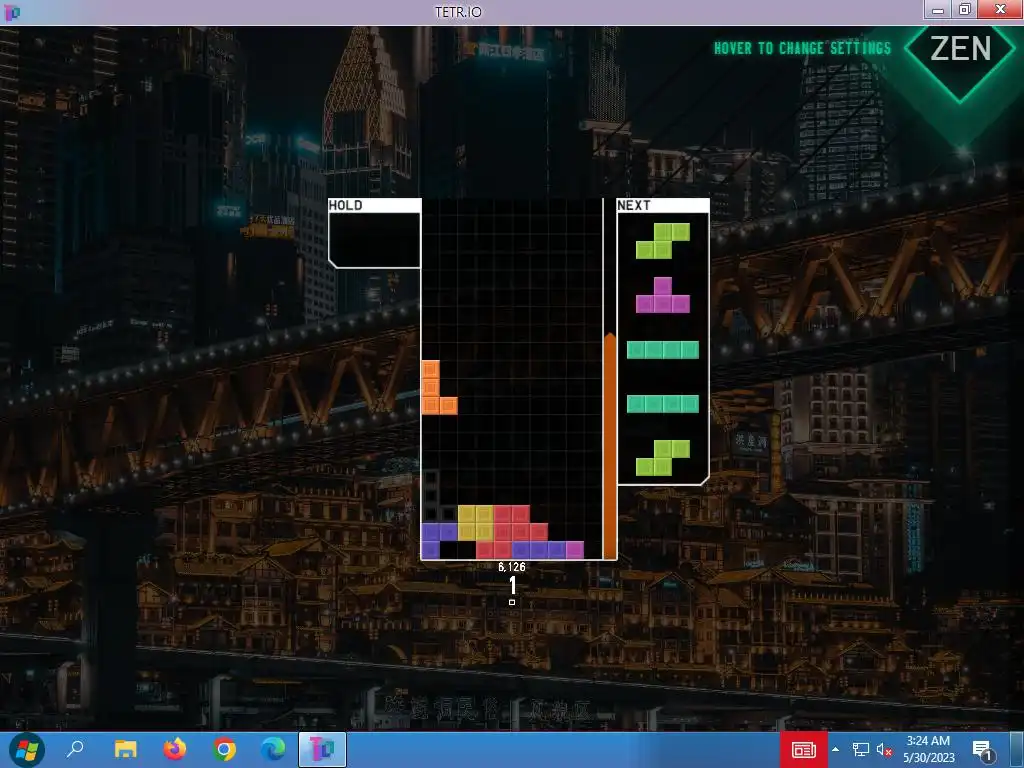This screenshot has width=1024, height=768.
Task: Launch Google Chrome from the taskbar
Action: (x=224, y=749)
